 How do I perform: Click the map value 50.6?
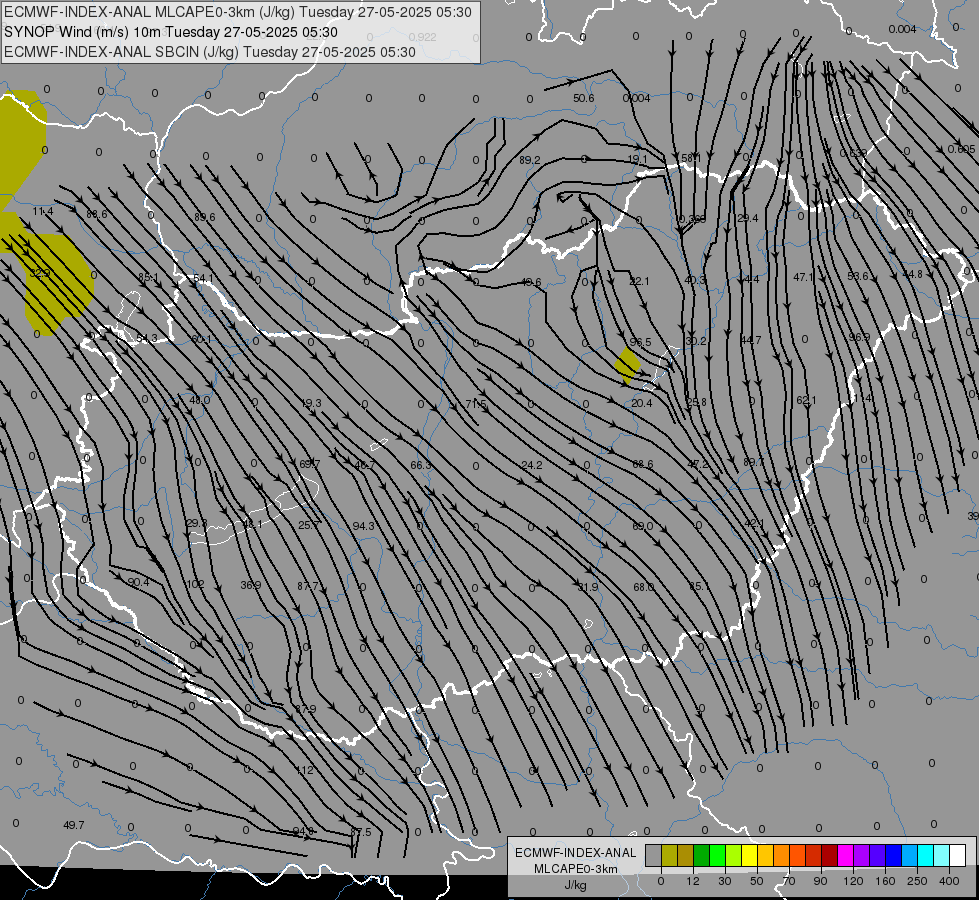583,98
